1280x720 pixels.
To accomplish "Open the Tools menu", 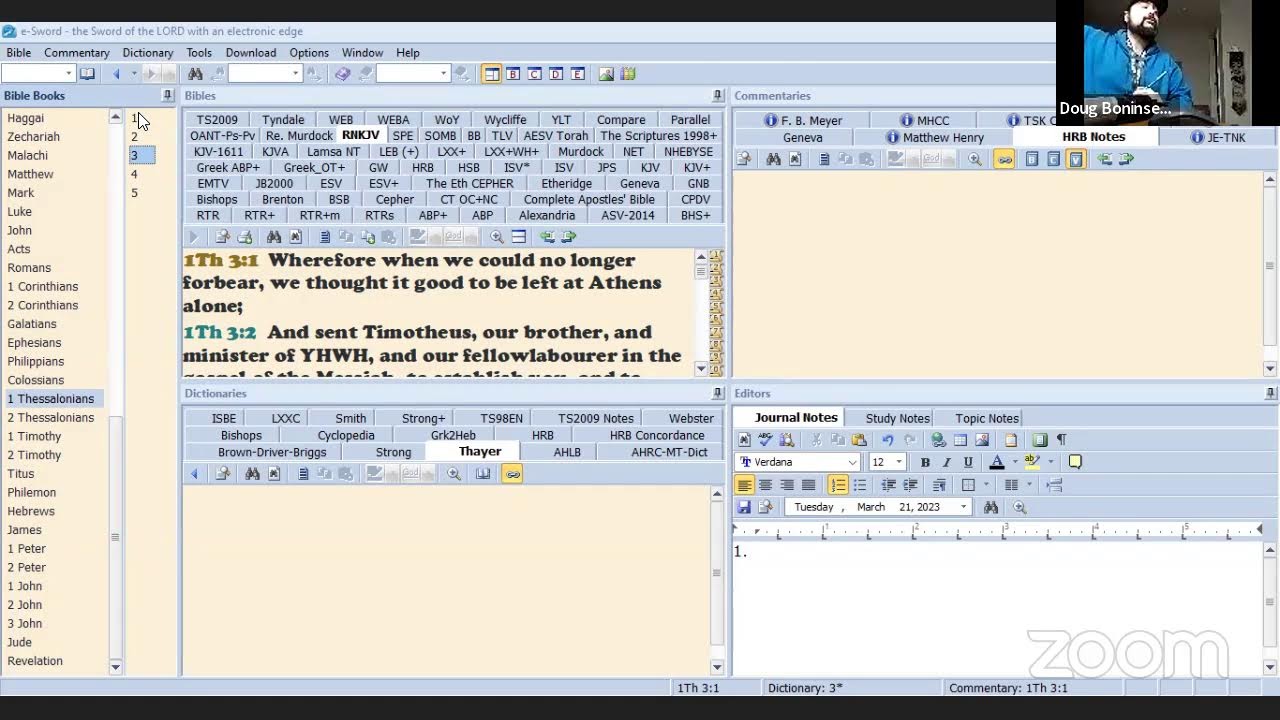I will coord(199,53).
